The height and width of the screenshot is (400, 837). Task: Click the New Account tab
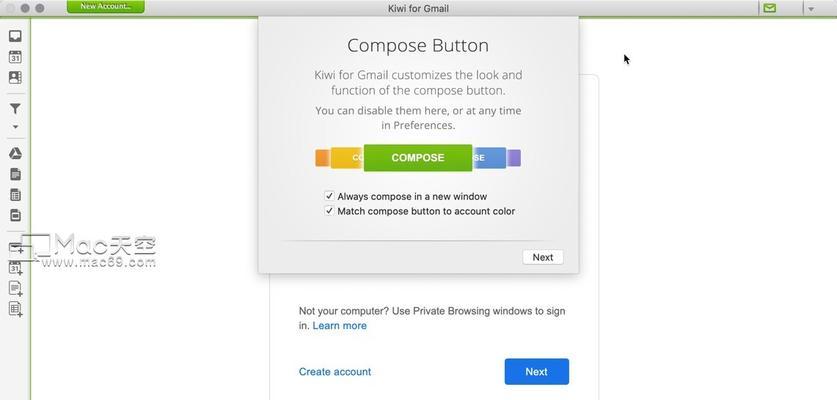[x=106, y=6]
